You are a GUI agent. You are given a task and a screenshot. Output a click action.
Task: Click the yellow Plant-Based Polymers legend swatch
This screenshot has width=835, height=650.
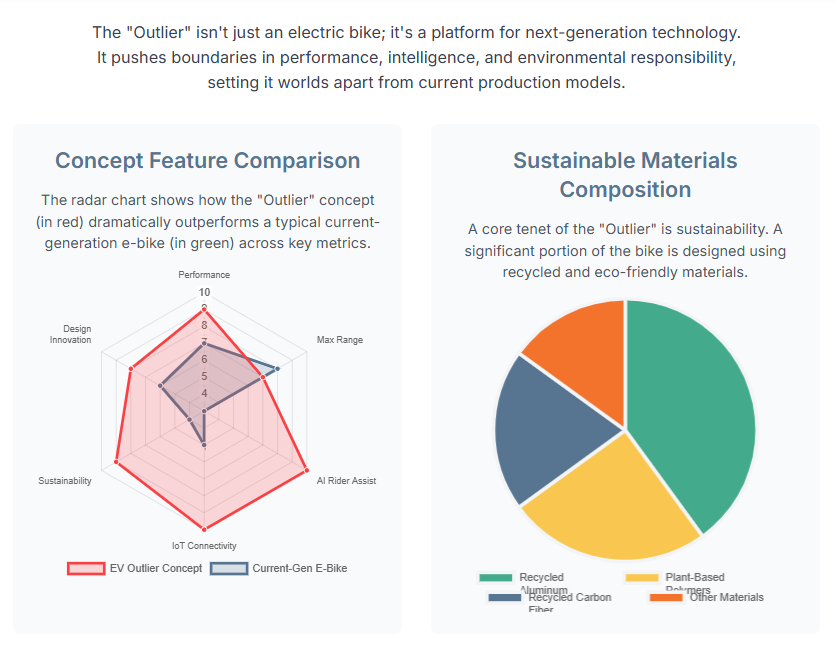tap(641, 577)
